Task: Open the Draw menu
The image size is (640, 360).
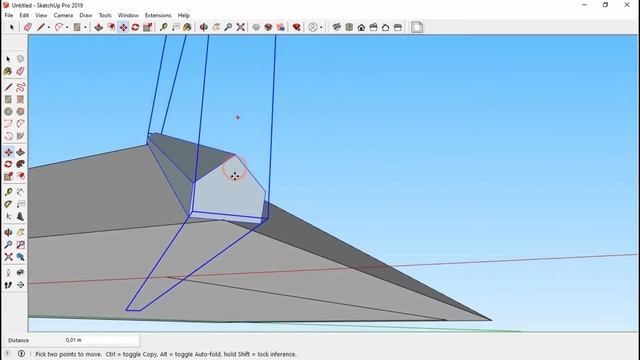Action: point(86,15)
